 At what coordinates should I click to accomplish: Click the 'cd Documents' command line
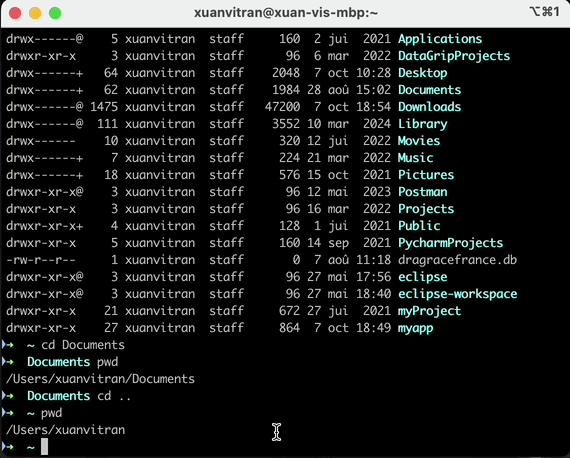tap(83, 345)
